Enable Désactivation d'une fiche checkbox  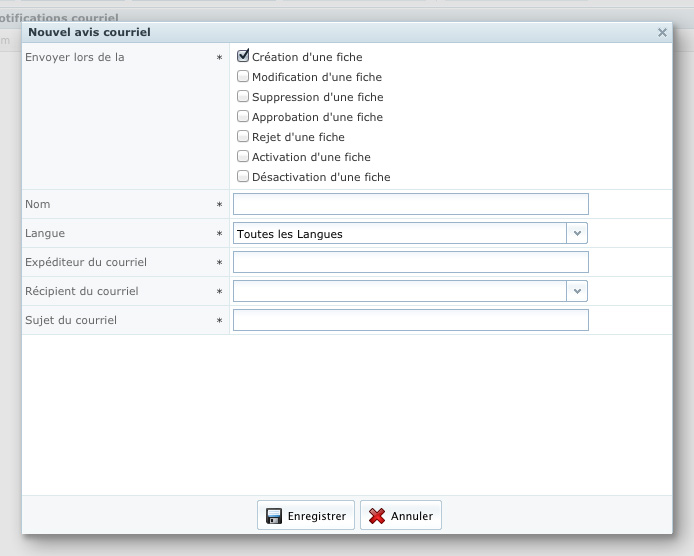[x=243, y=177]
